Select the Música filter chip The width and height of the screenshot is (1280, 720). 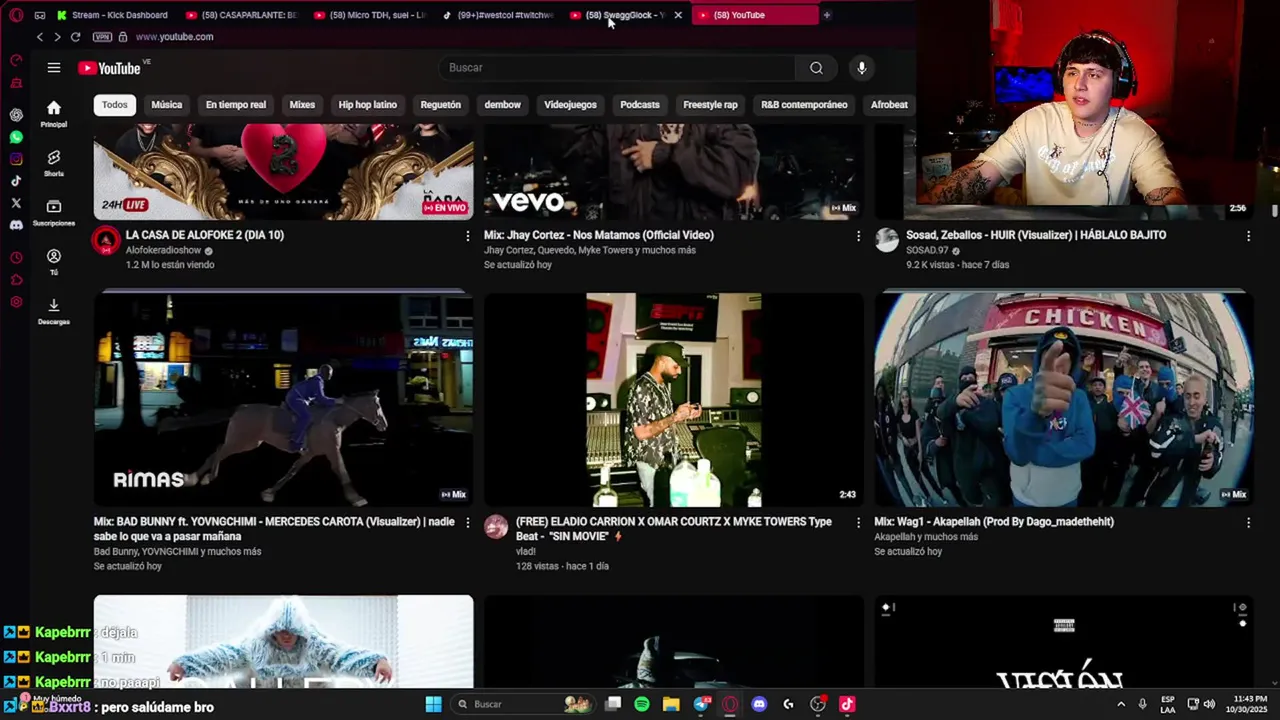167,105
